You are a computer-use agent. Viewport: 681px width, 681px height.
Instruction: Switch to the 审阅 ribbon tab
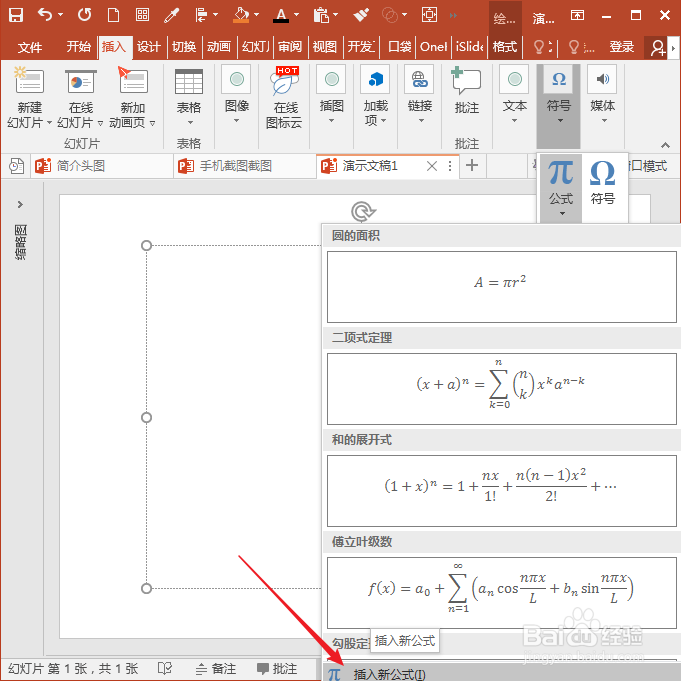[290, 46]
